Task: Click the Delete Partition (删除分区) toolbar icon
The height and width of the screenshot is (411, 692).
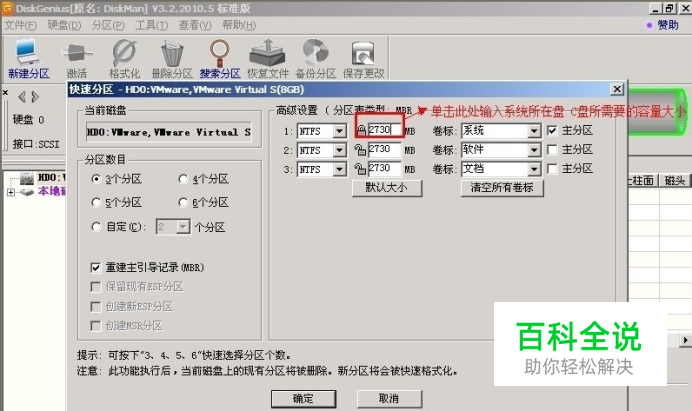Action: 172,58
